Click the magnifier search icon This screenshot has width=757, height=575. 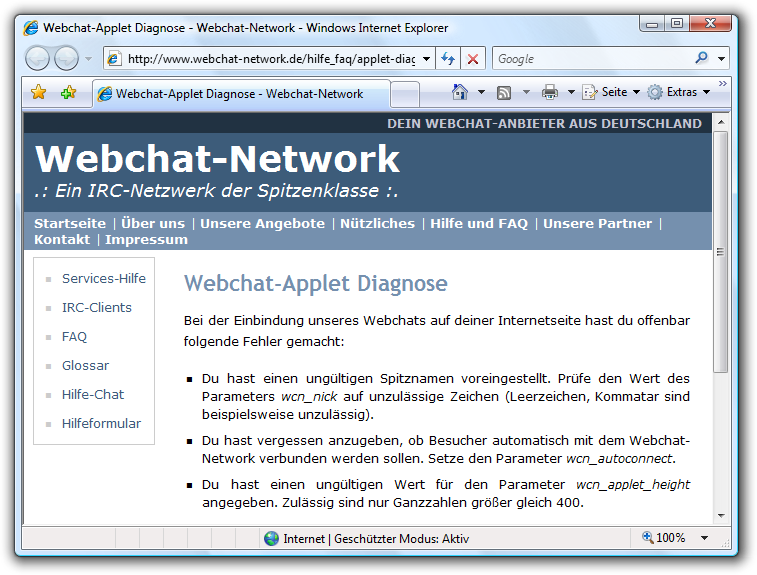[x=701, y=58]
